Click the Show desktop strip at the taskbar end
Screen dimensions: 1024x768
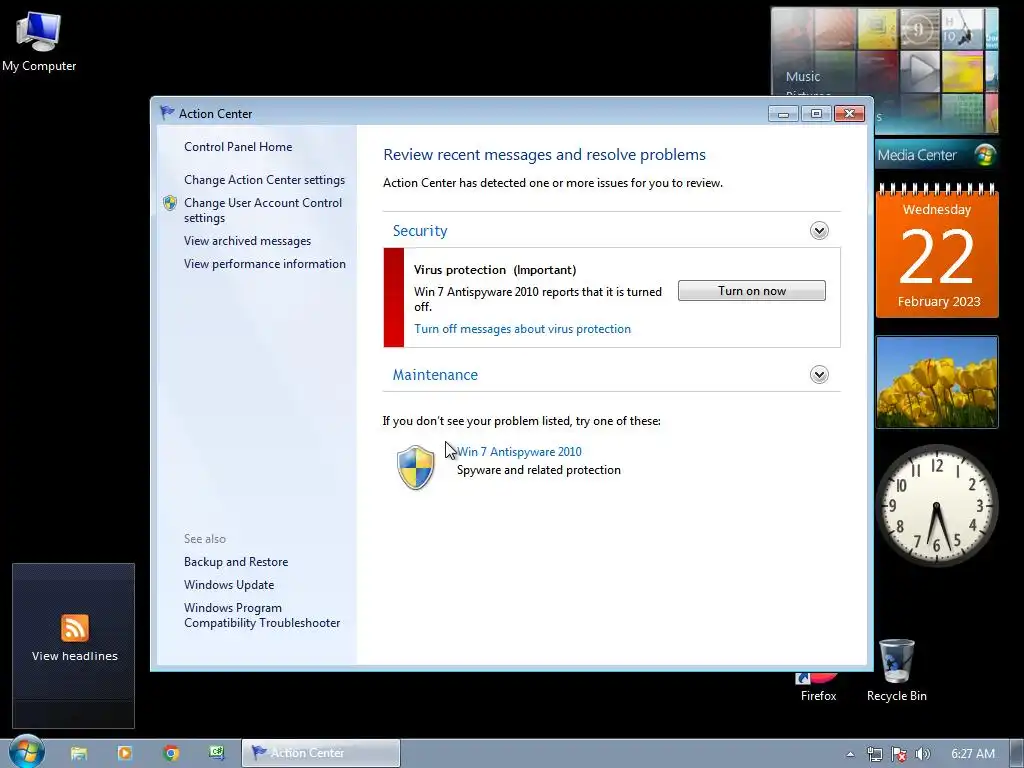pos(1016,754)
